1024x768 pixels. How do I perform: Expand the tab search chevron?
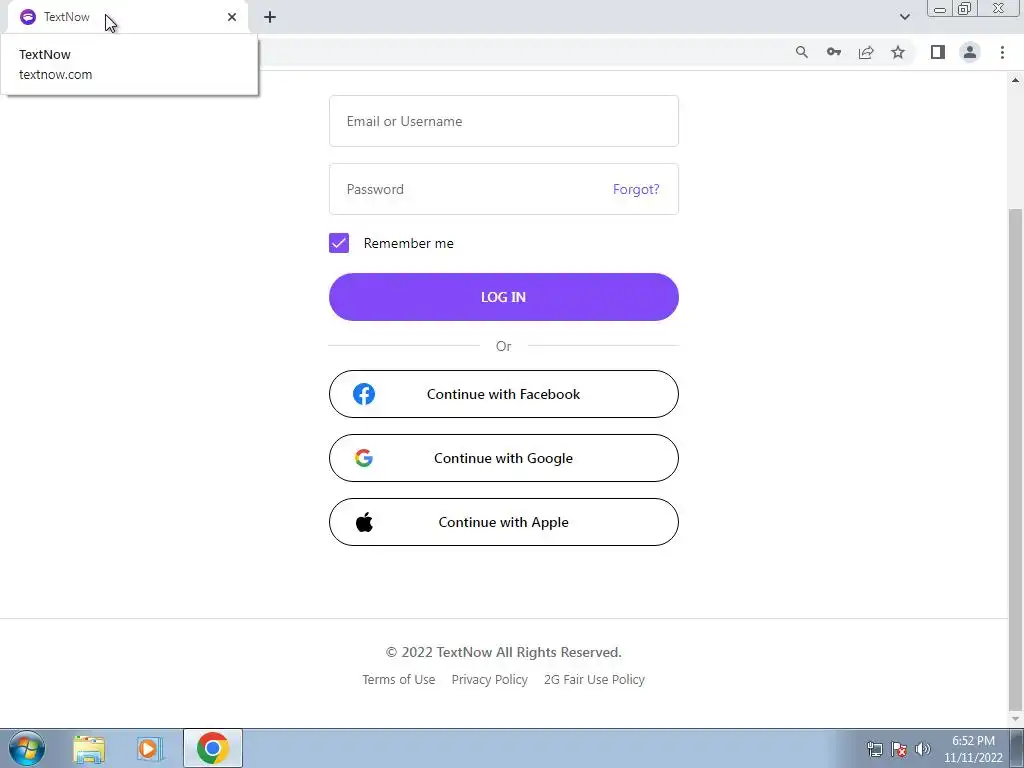pyautogui.click(x=904, y=17)
